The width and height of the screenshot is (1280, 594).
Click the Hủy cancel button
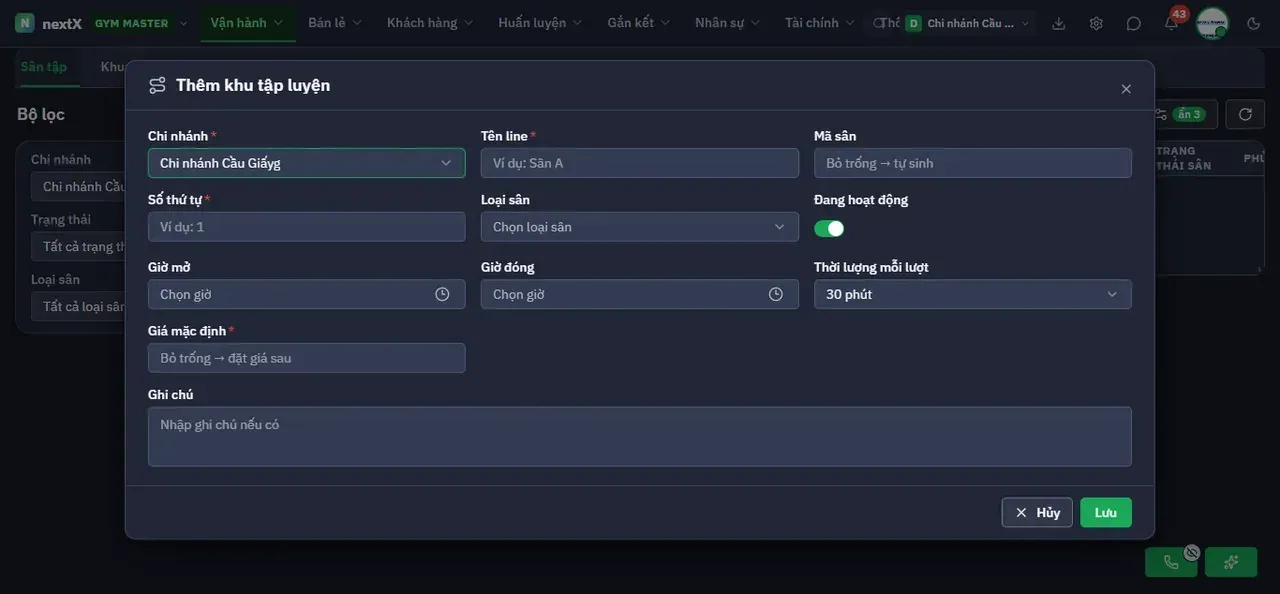point(1037,512)
